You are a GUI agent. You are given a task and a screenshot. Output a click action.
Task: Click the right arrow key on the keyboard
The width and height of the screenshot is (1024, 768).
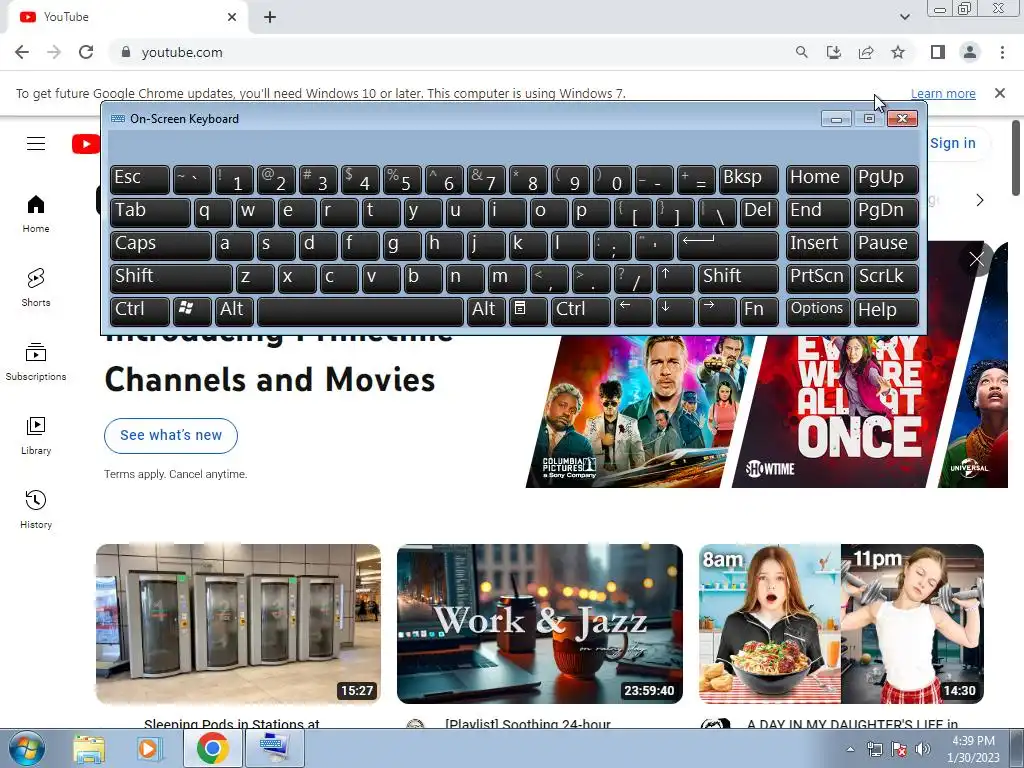point(716,310)
